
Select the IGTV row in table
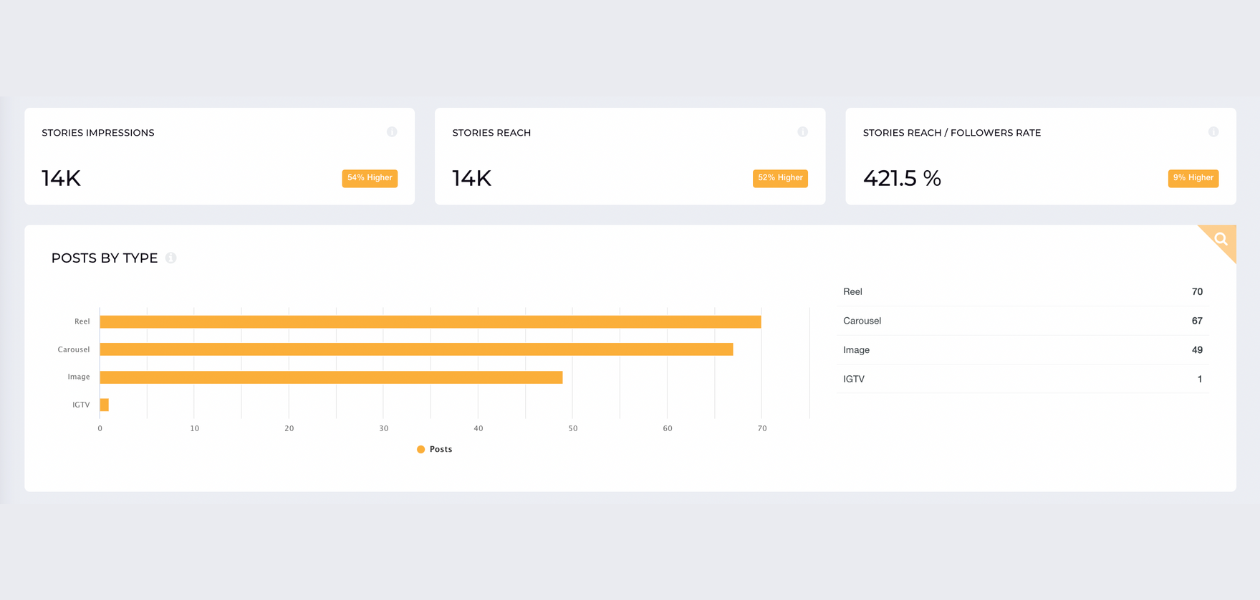[1023, 379]
